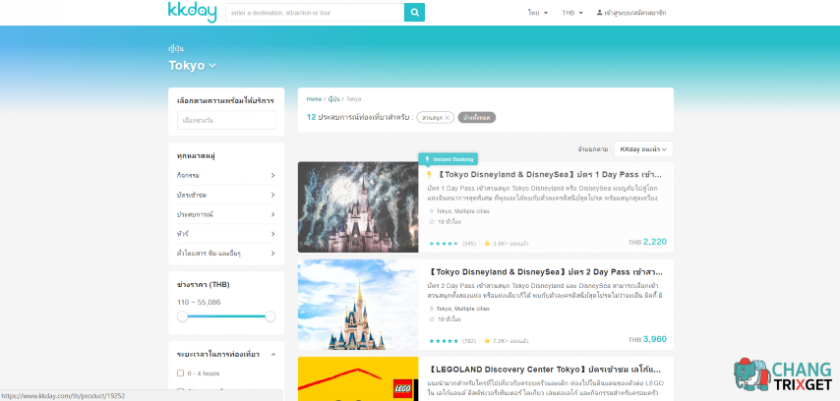Expand the transport tickets and SIM chevron
Image resolution: width=840 pixels, height=401 pixels.
[273, 253]
